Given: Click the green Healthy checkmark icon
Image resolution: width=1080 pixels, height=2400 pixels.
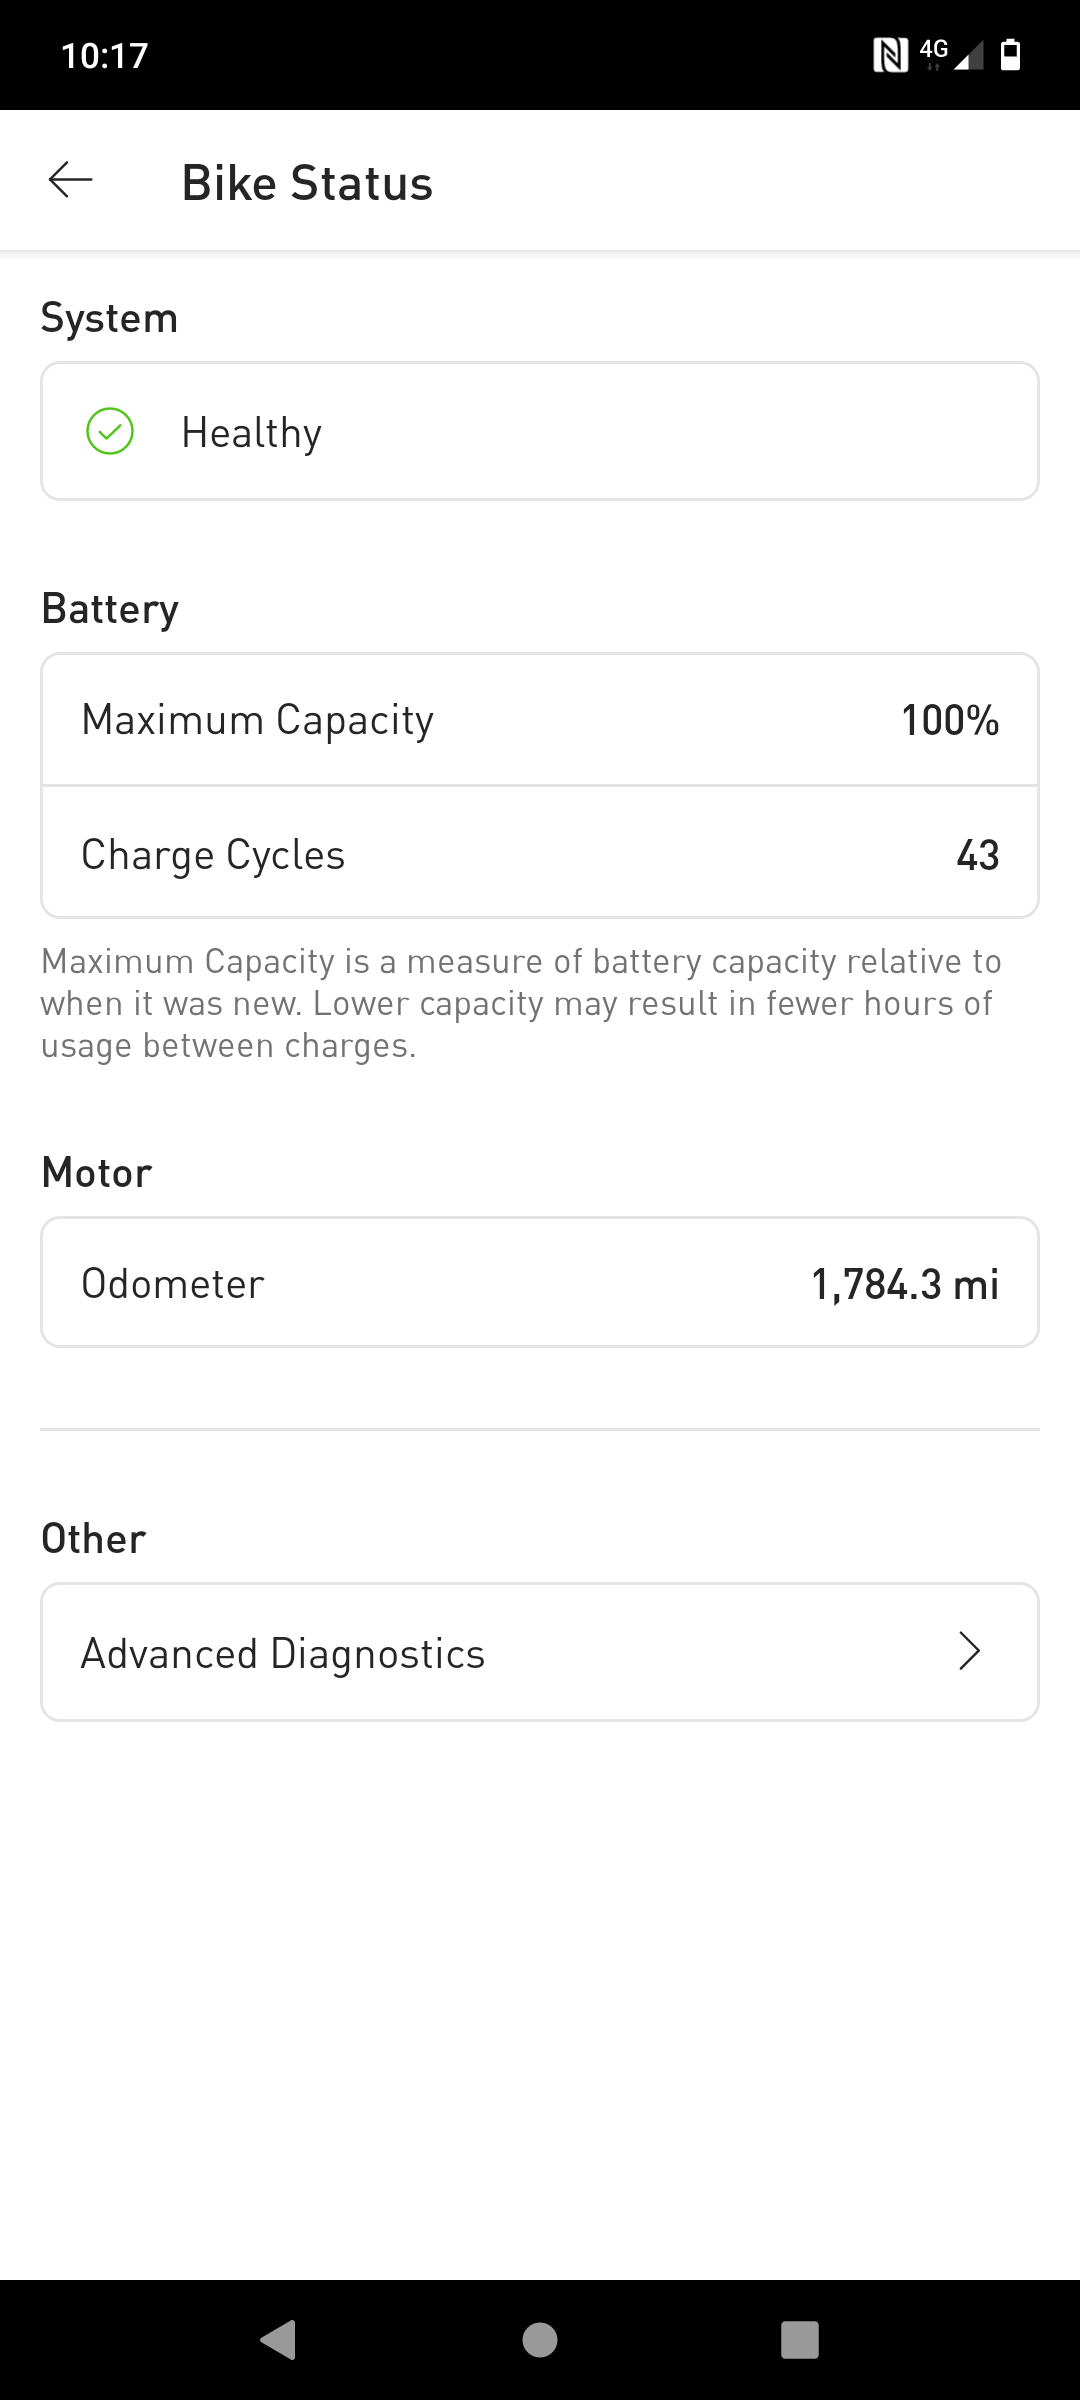Looking at the screenshot, I should (110, 432).
